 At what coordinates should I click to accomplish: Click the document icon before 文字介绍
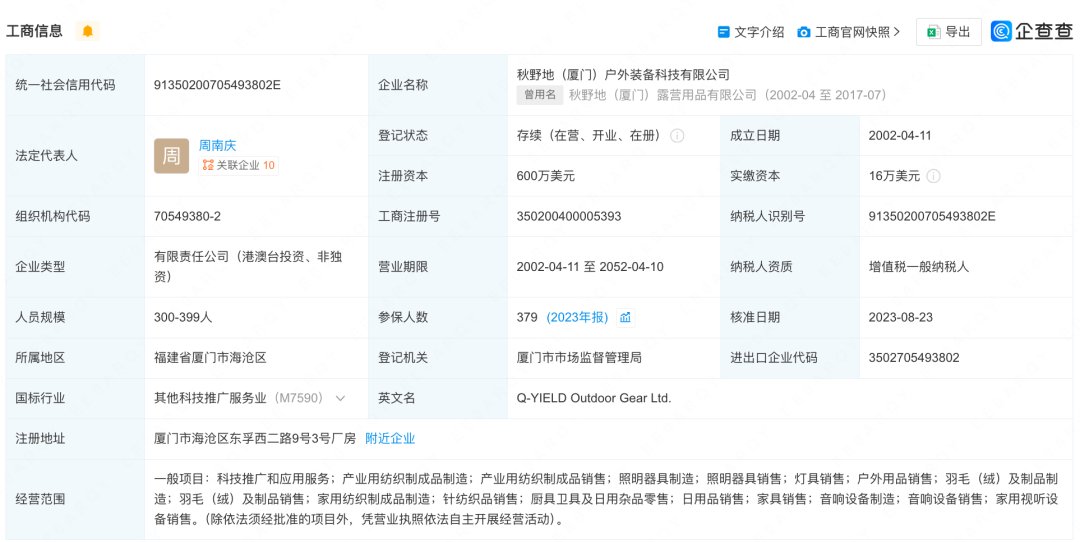pos(723,32)
